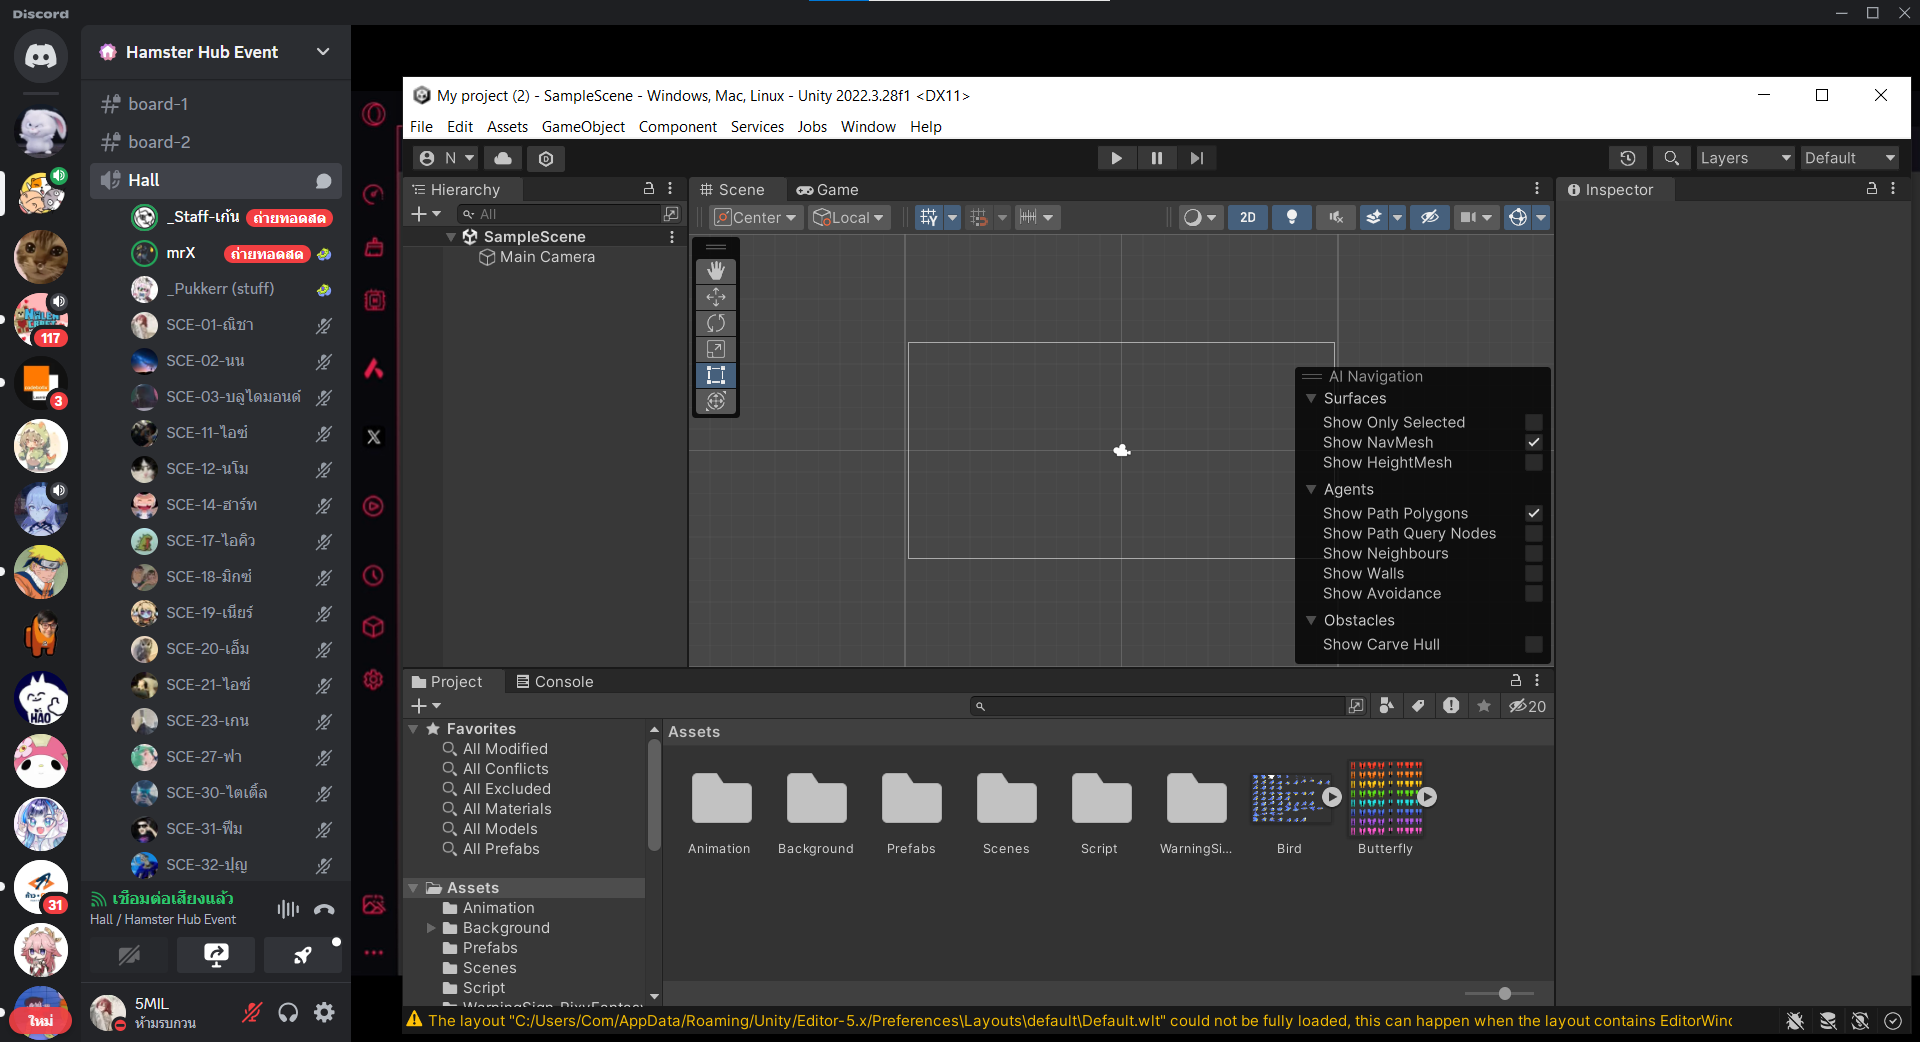This screenshot has width=1920, height=1042.
Task: Enable the Show Only Selected checkbox
Action: [x=1534, y=422]
